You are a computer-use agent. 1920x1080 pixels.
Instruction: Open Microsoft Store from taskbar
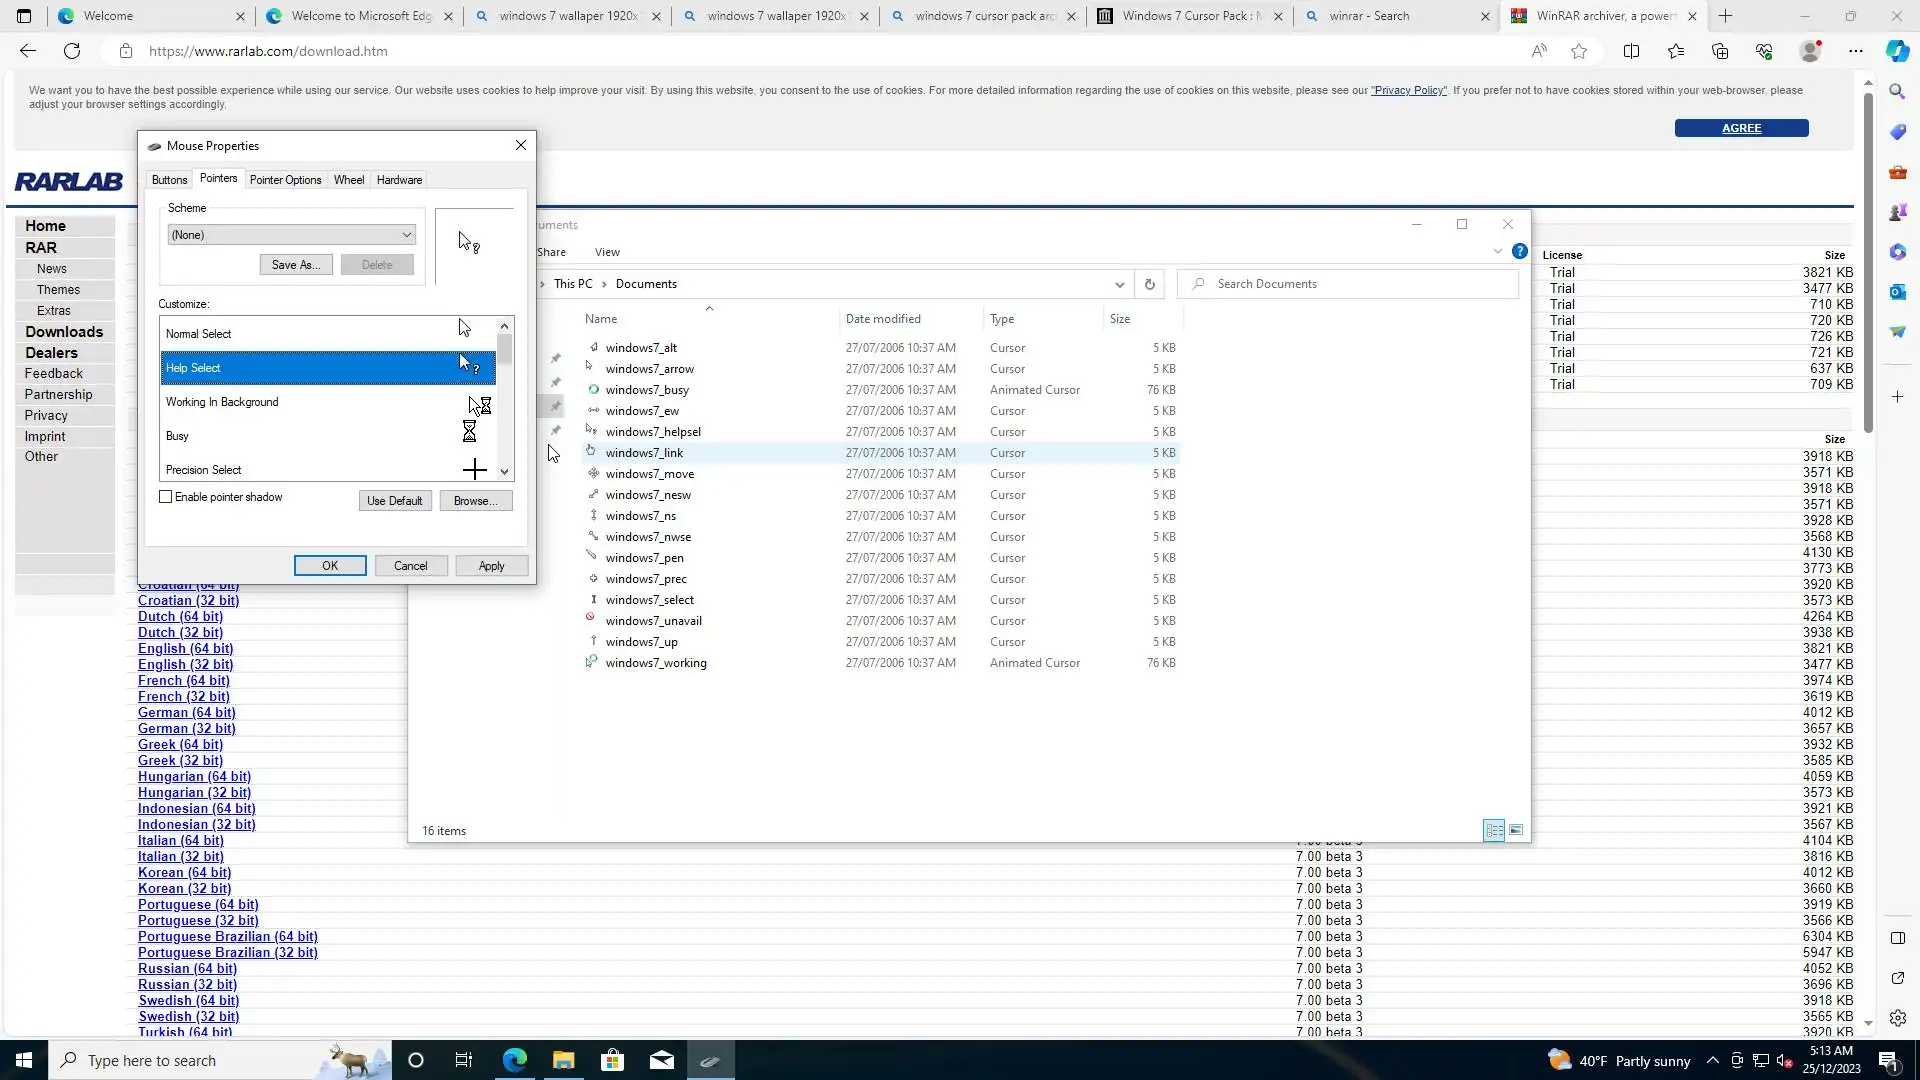612,1060
